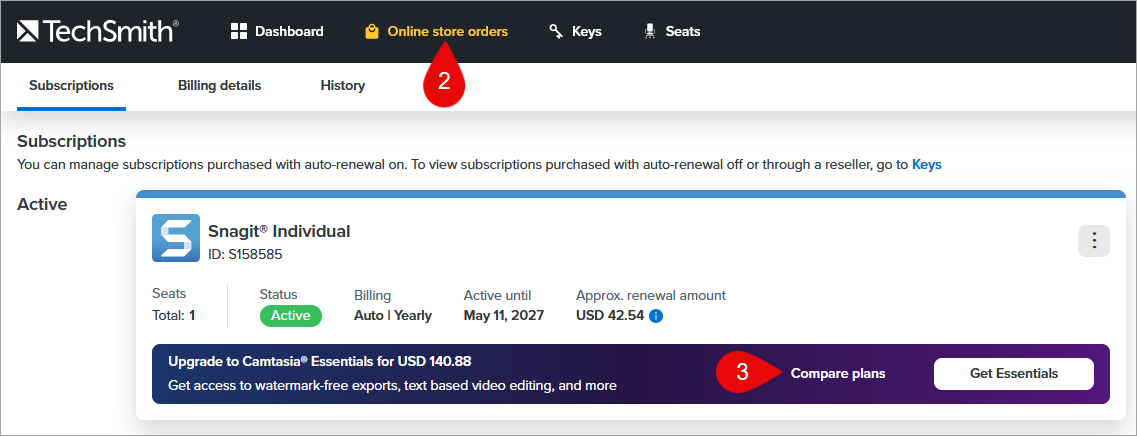
Task: Switch to the History tab
Action: point(342,86)
